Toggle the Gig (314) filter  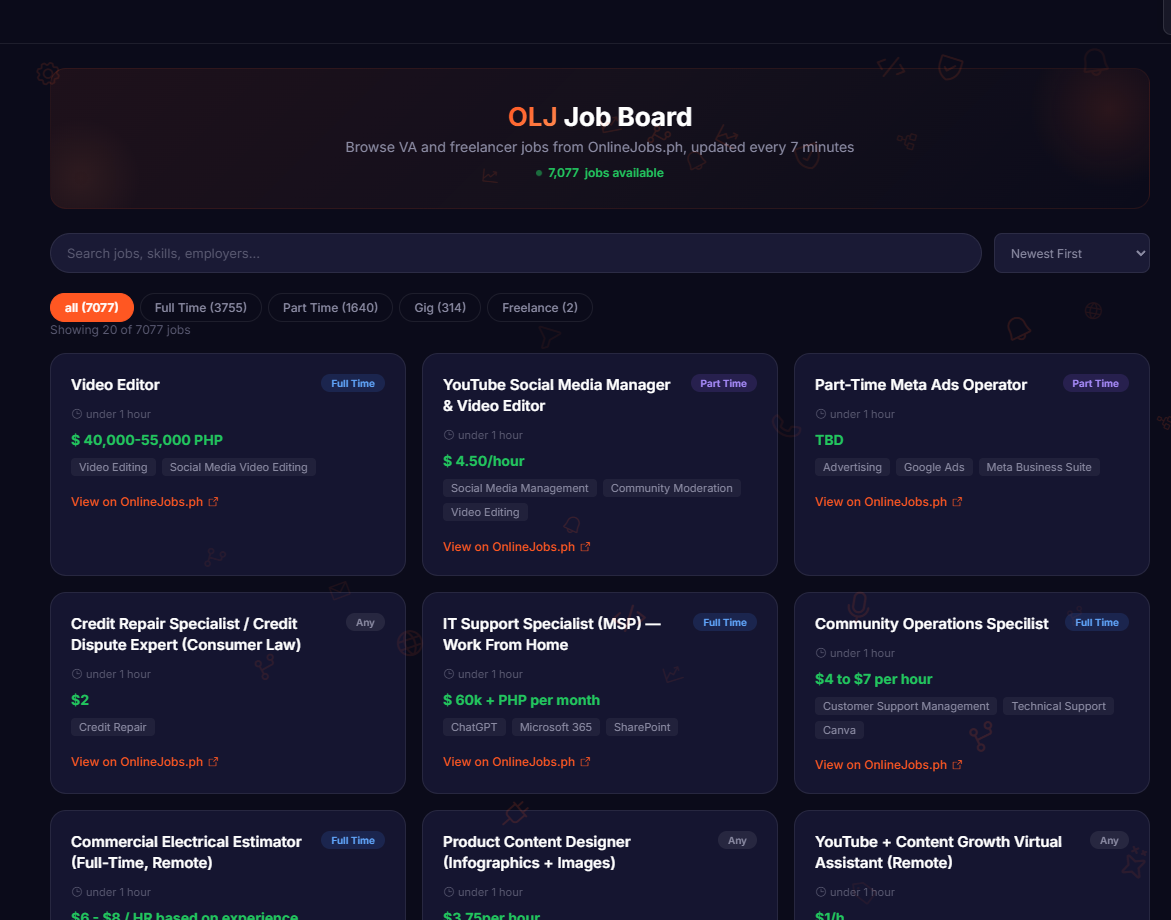click(439, 307)
